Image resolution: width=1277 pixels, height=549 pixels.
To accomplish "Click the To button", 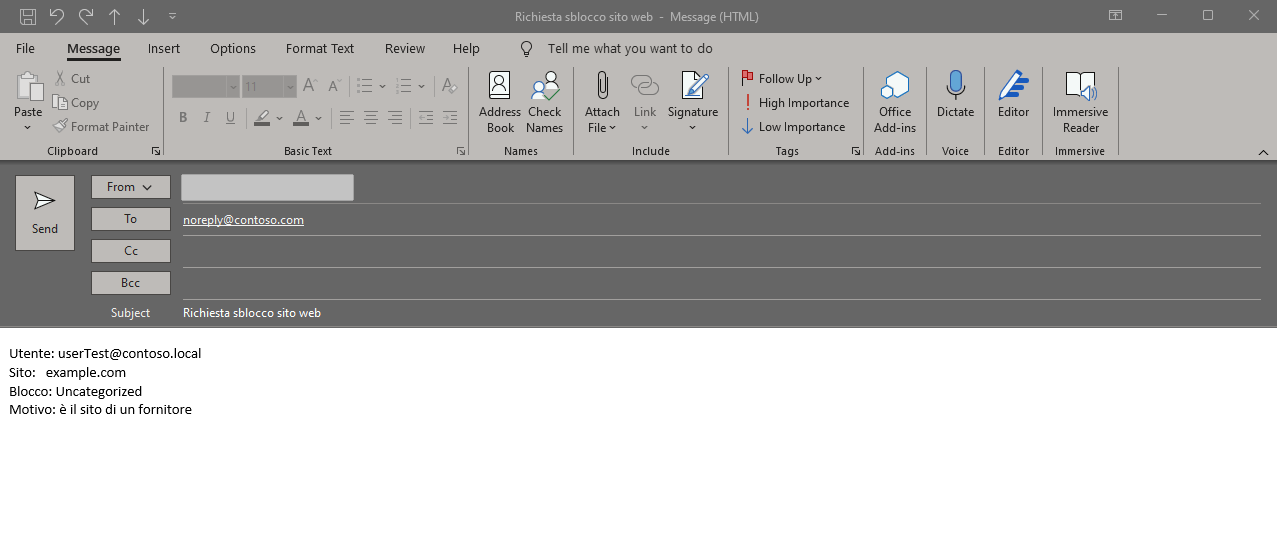I will (x=131, y=219).
